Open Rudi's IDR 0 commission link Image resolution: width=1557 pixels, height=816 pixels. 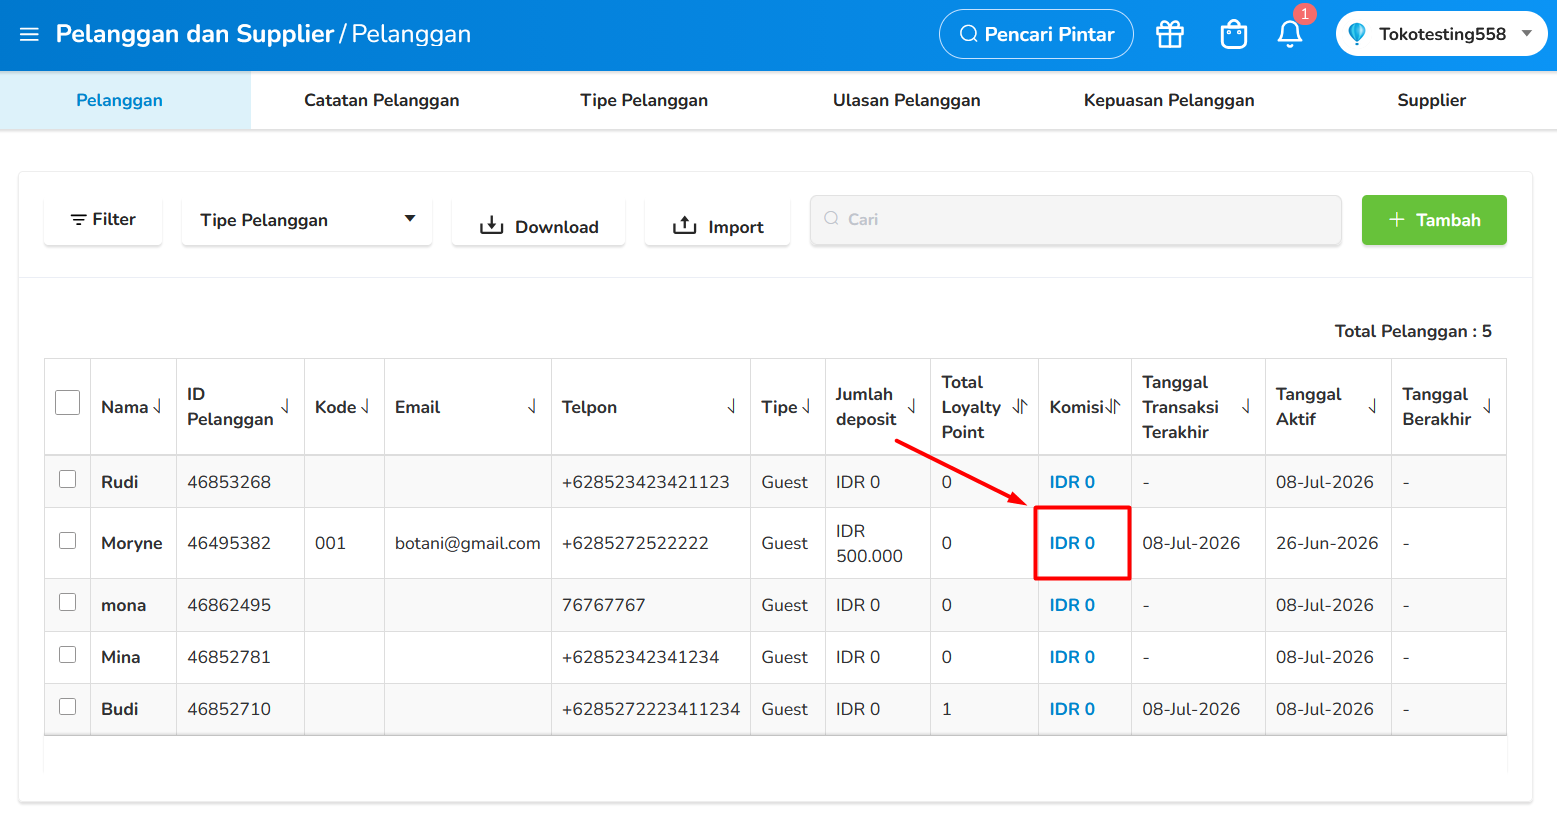click(1072, 482)
